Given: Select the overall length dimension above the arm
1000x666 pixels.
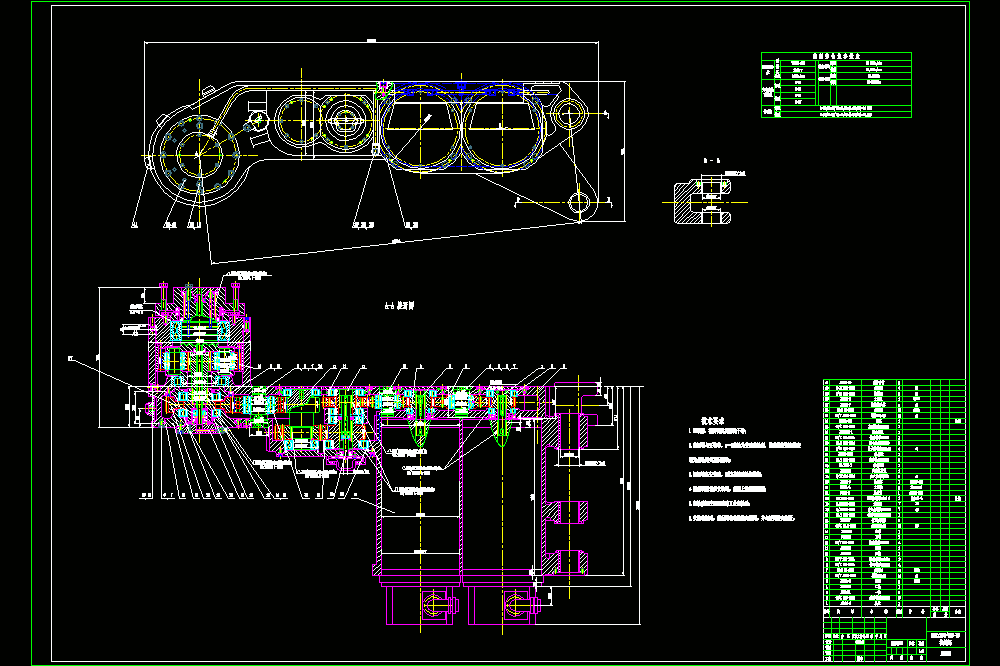Looking at the screenshot, I should tap(371, 42).
